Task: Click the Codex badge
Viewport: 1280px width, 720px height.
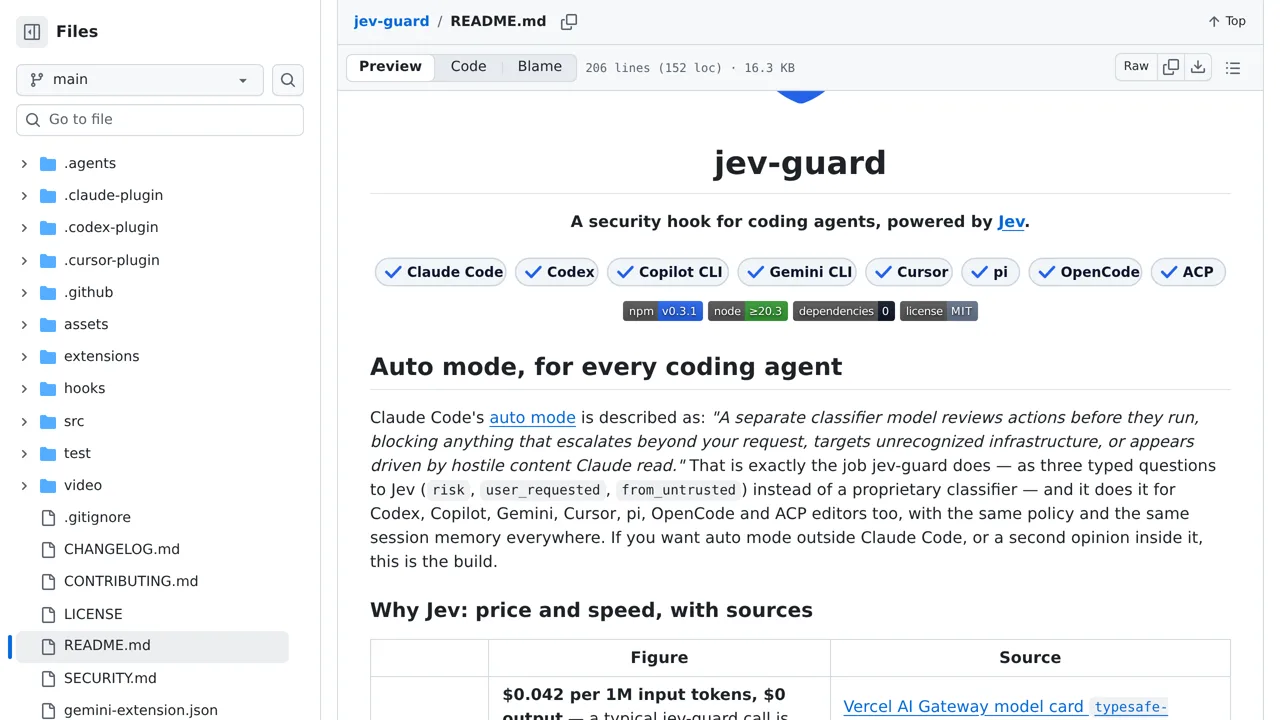Action: pos(557,272)
